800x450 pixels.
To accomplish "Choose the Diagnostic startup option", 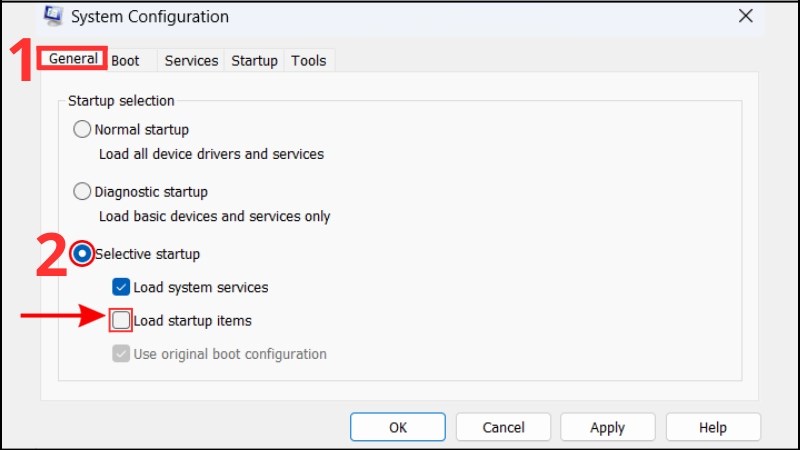I will pyautogui.click(x=82, y=191).
